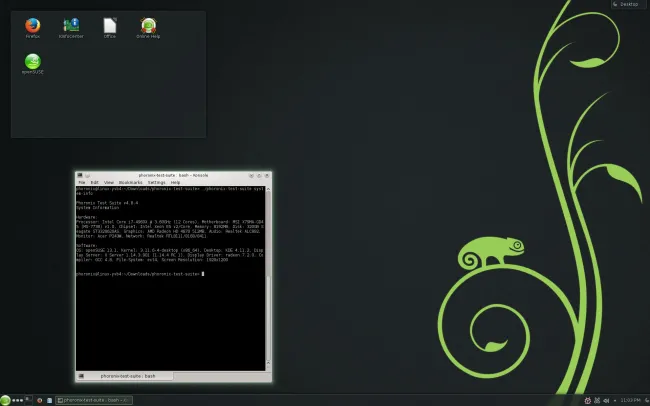
Task: Click the terminal prompt cursor line
Action: (140, 274)
